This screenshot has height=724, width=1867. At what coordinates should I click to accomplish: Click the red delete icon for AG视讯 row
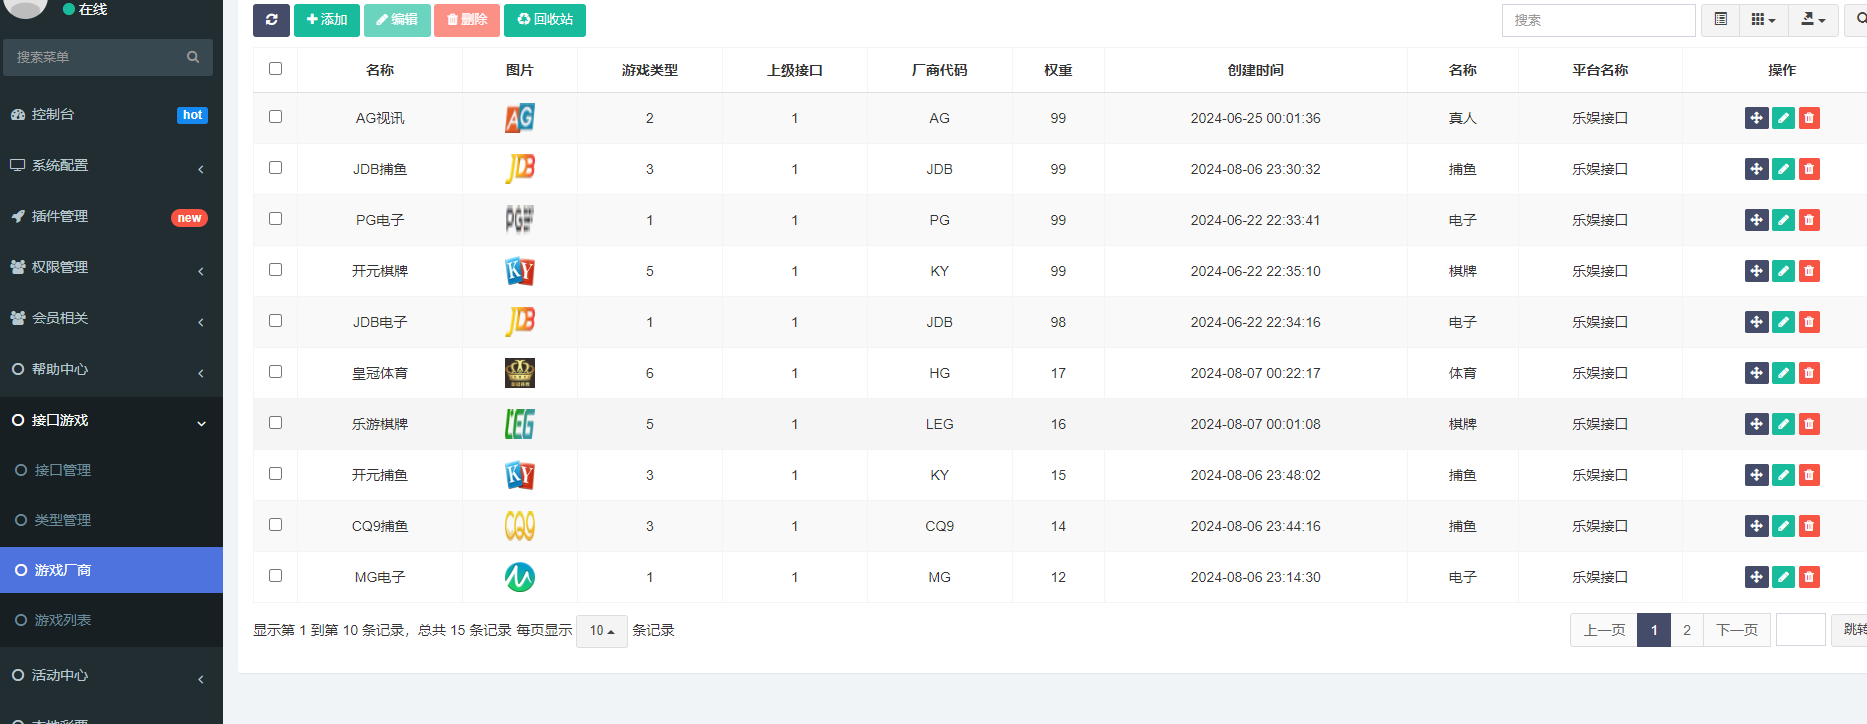[1809, 118]
